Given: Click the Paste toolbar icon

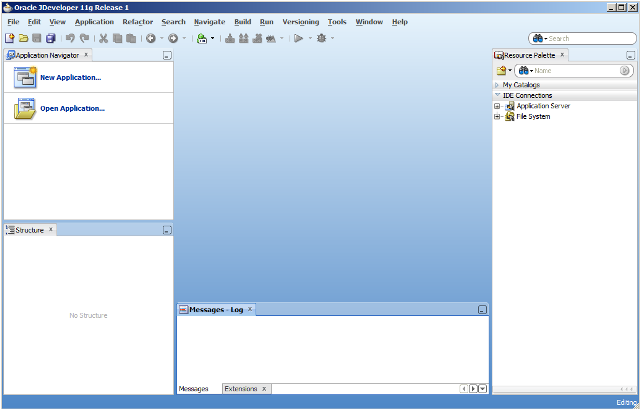Looking at the screenshot, I should coord(131,38).
